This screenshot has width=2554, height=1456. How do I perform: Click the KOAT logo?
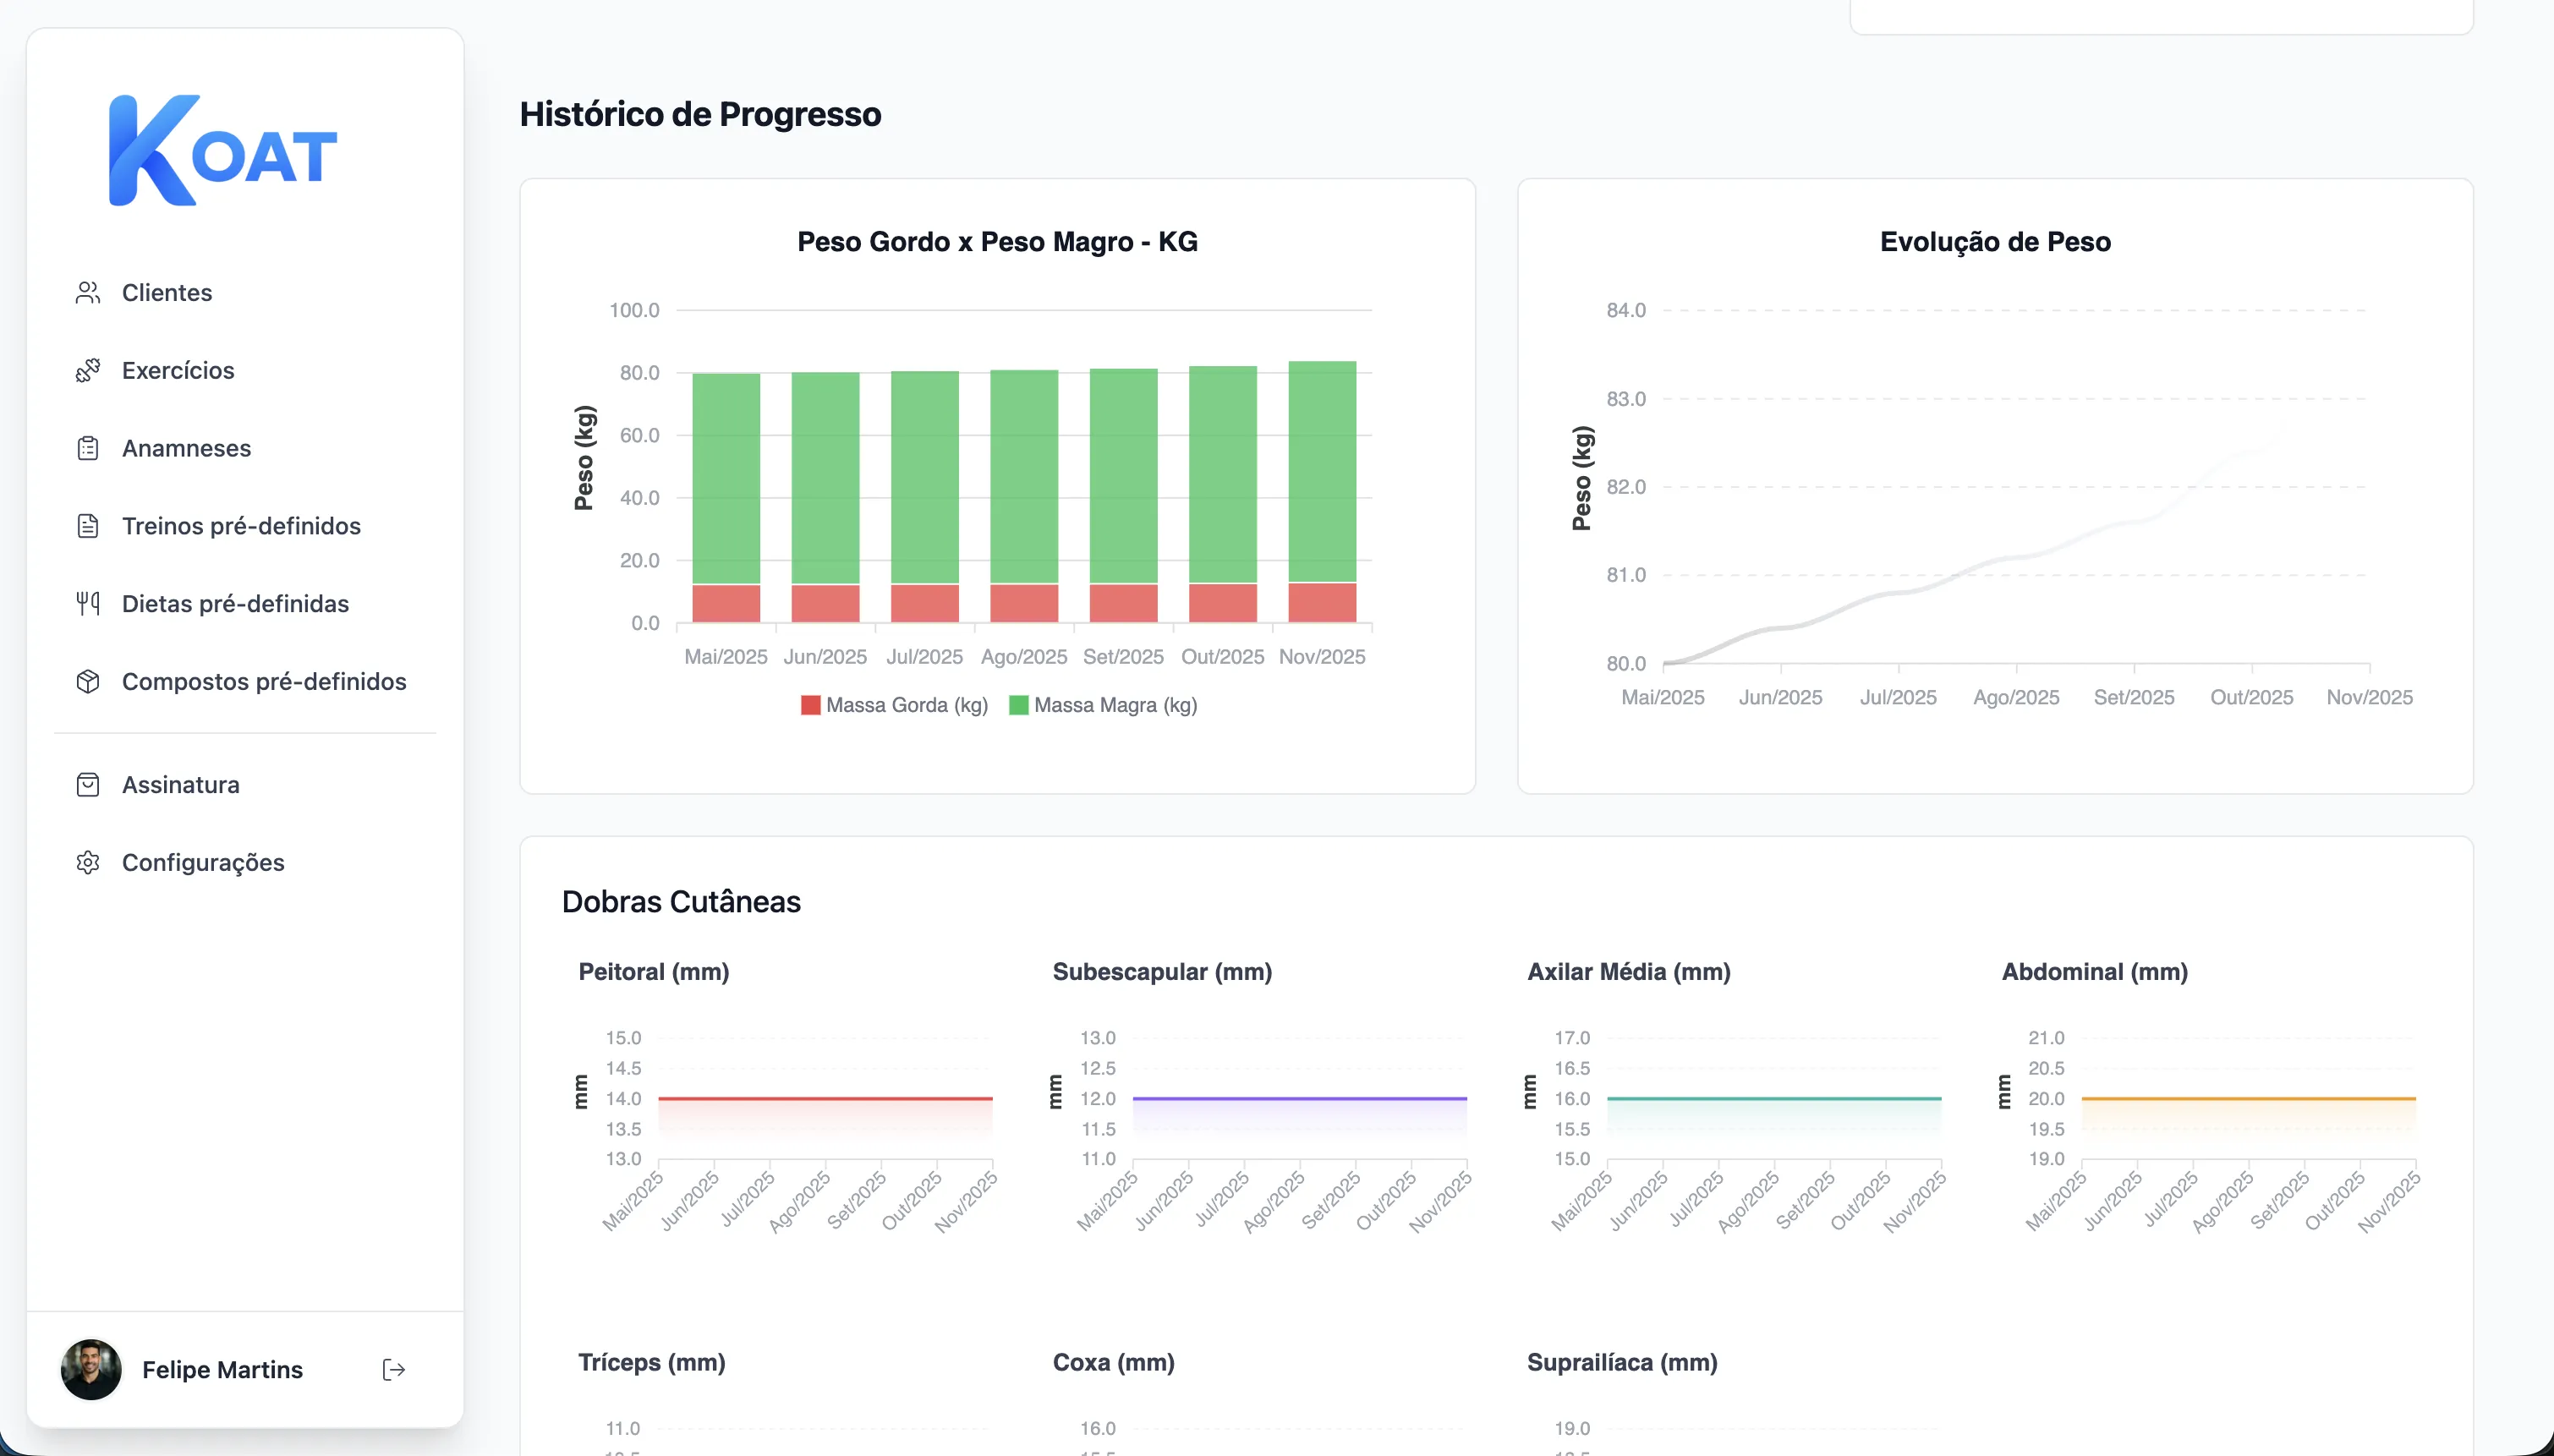222,151
